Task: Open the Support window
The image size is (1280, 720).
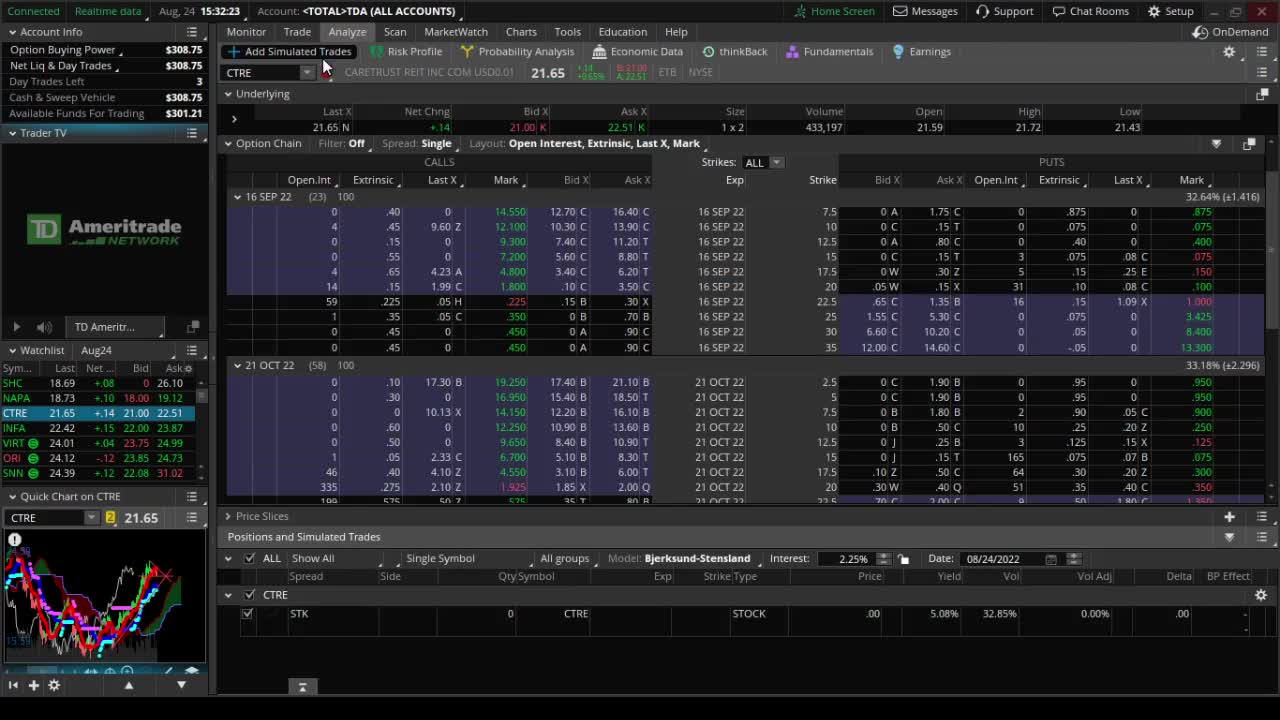Action: pyautogui.click(x=1004, y=11)
